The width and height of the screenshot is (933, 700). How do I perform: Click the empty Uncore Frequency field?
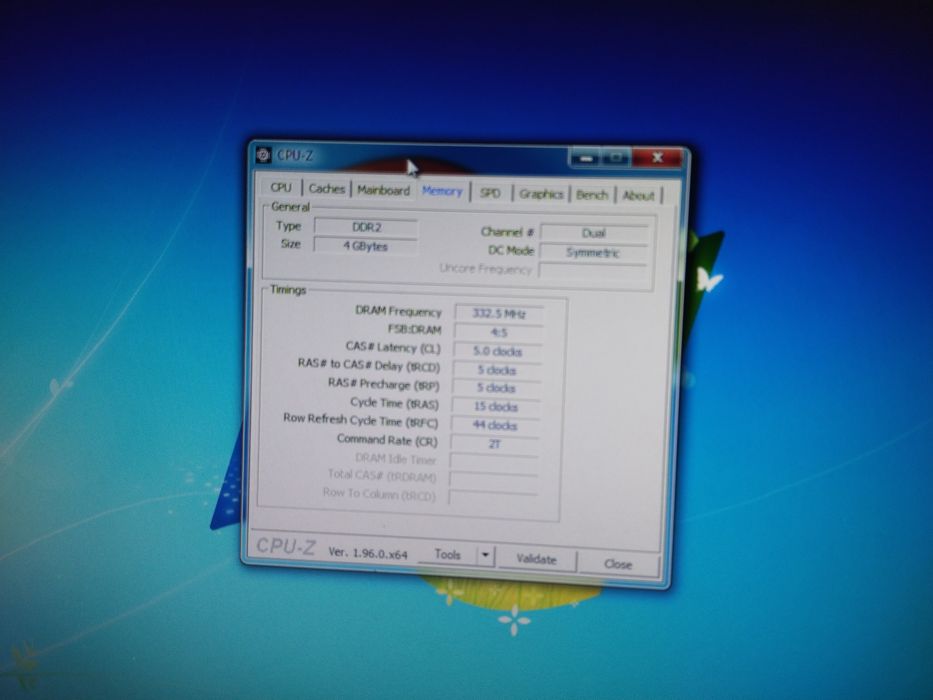[592, 271]
